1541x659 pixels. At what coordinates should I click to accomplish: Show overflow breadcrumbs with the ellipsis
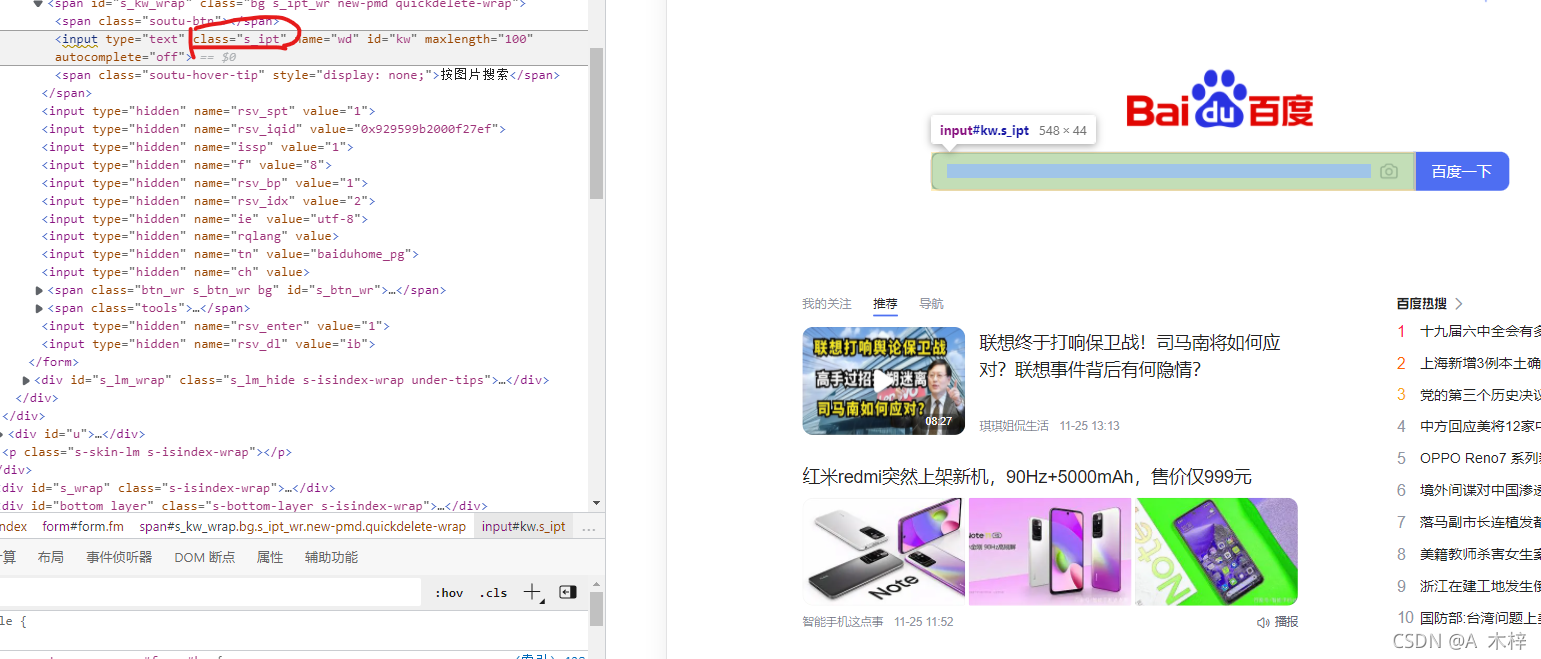point(588,527)
